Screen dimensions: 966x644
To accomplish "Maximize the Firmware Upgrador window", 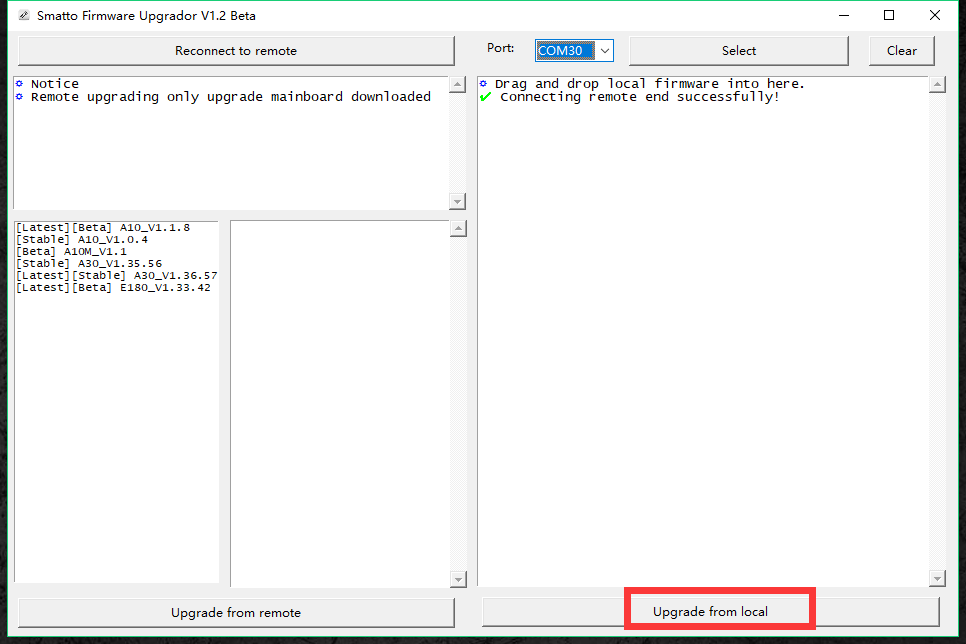I will [x=889, y=15].
